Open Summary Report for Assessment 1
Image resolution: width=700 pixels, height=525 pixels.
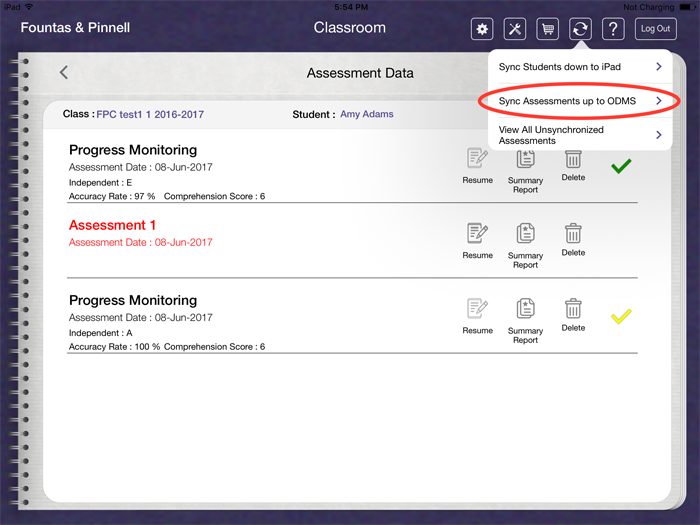tap(525, 243)
